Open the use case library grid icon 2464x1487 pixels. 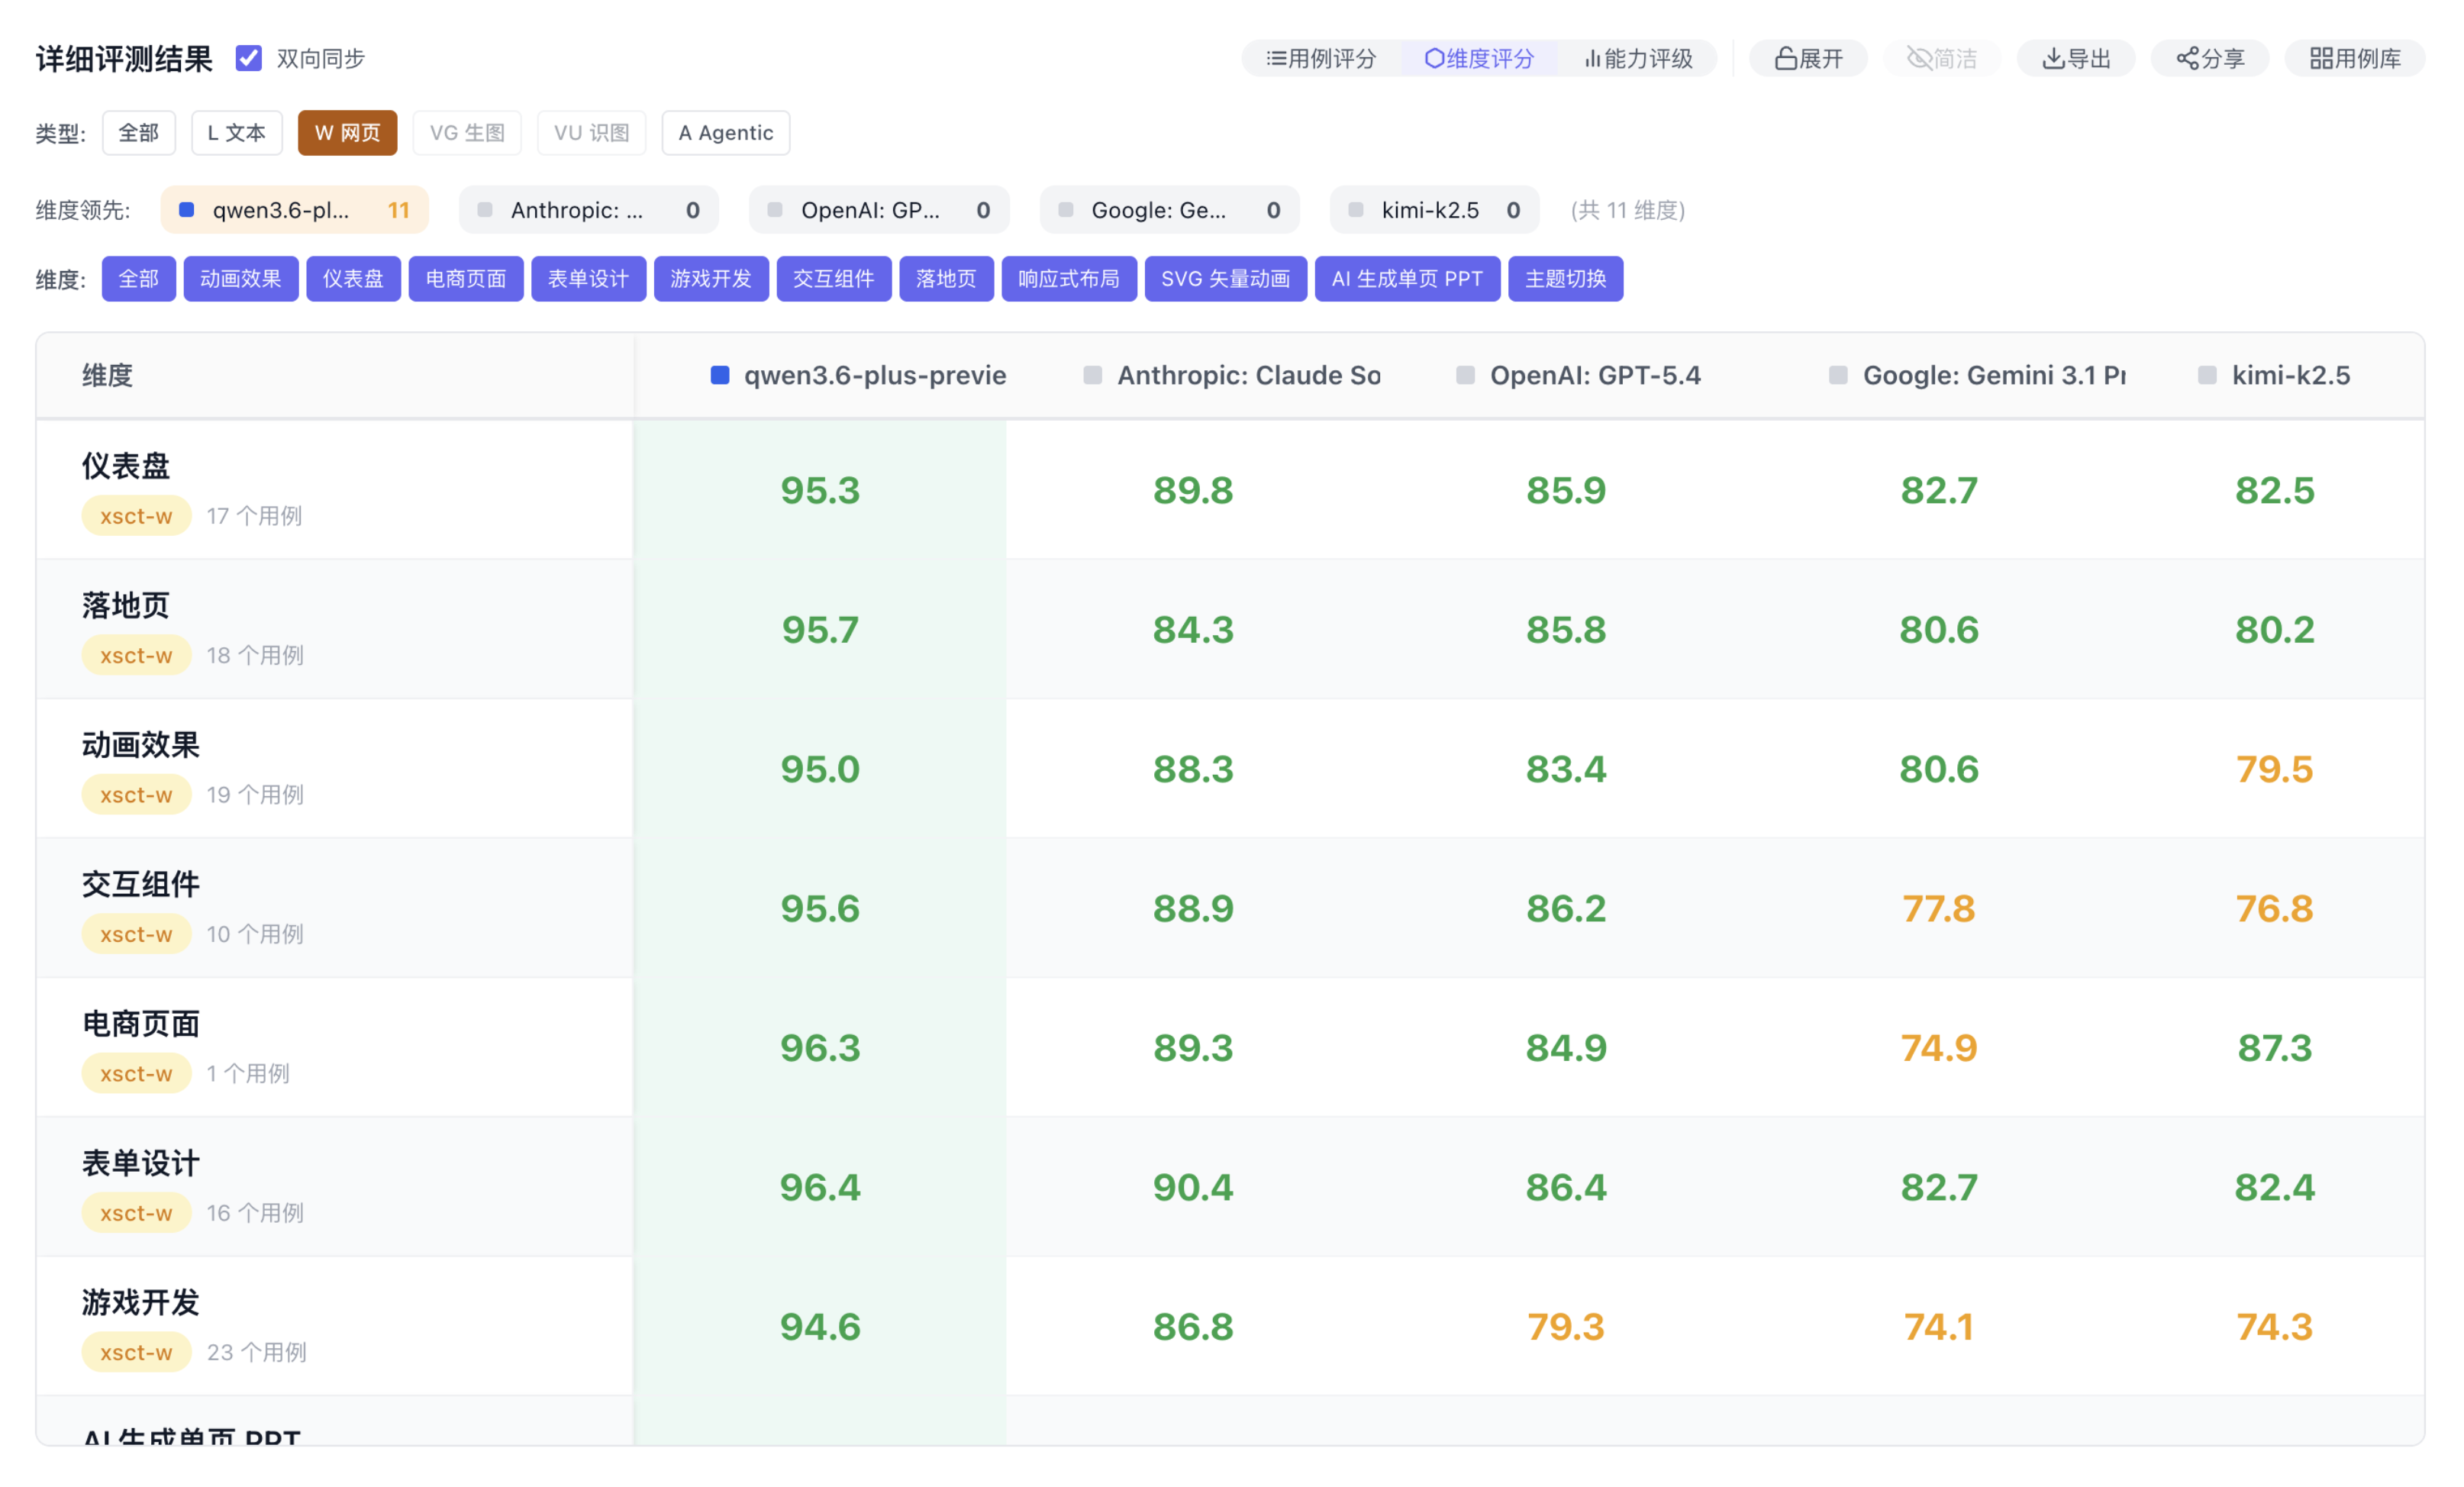[x=2321, y=59]
